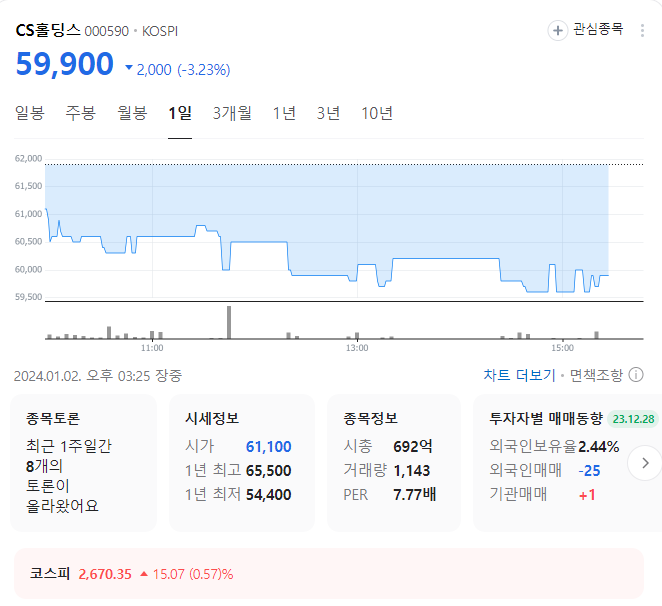The height and width of the screenshot is (606, 662).
Task: Select the 주봉 chart tab
Action: click(81, 113)
